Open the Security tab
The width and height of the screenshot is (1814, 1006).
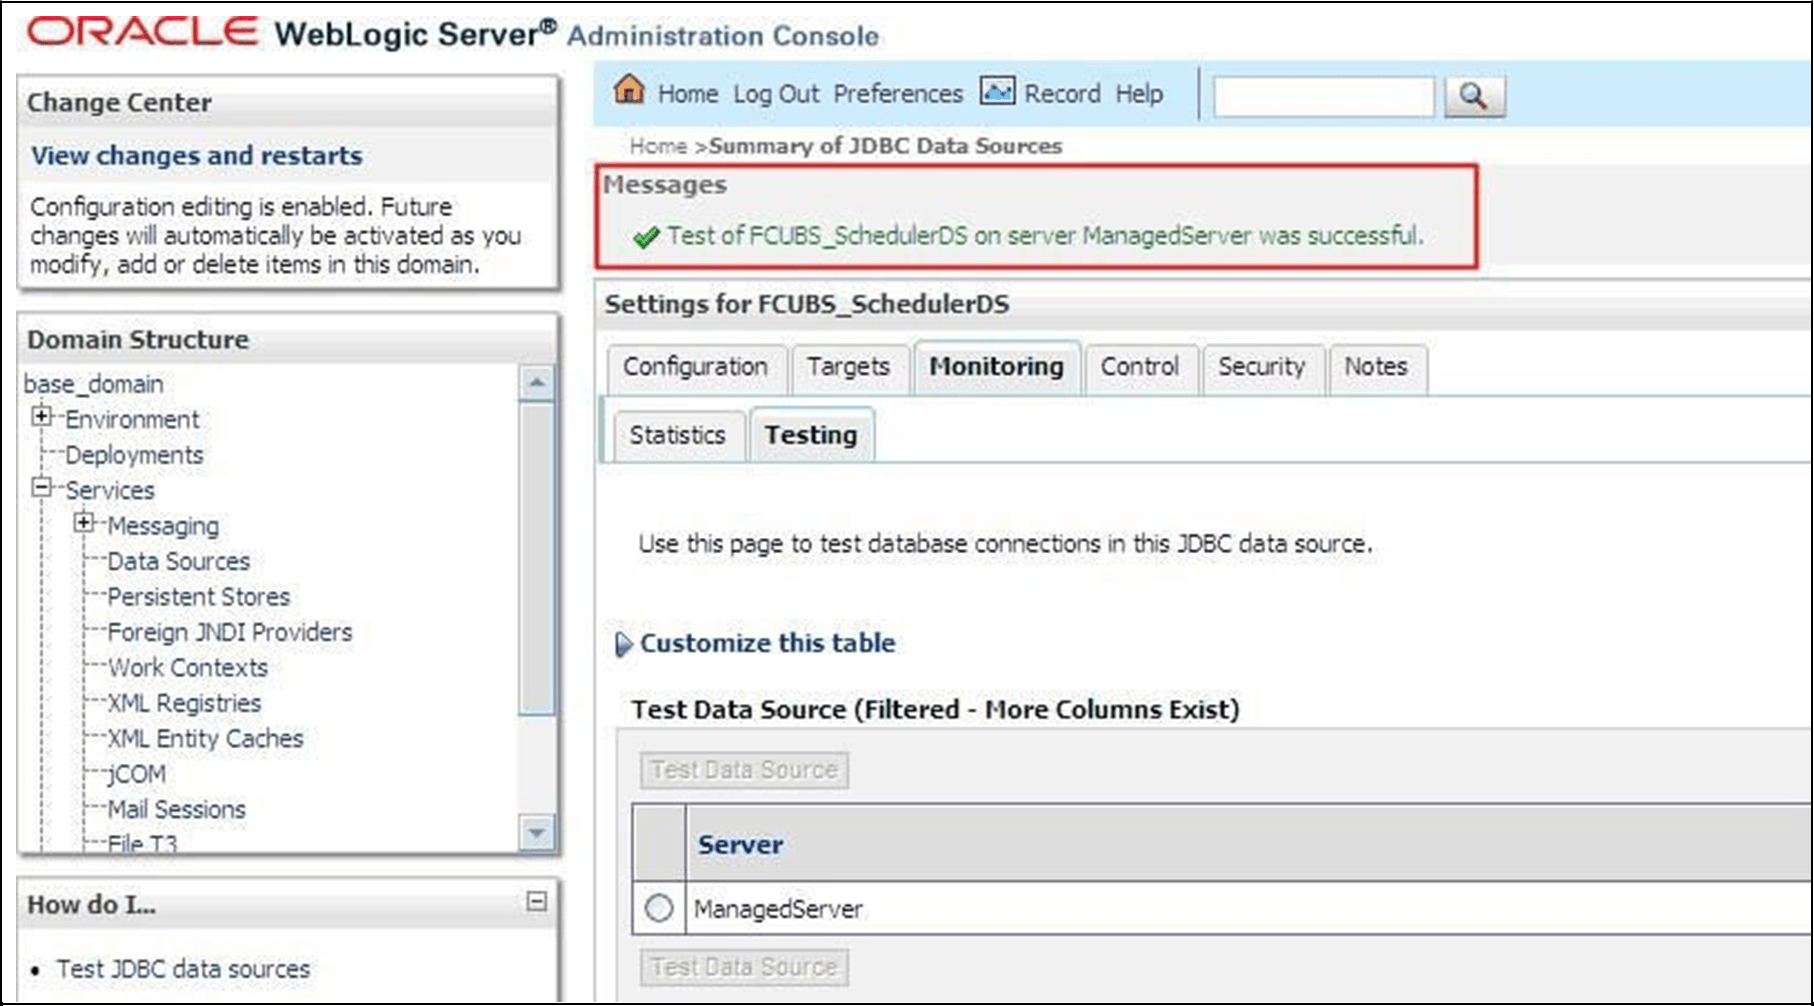[x=1261, y=367]
